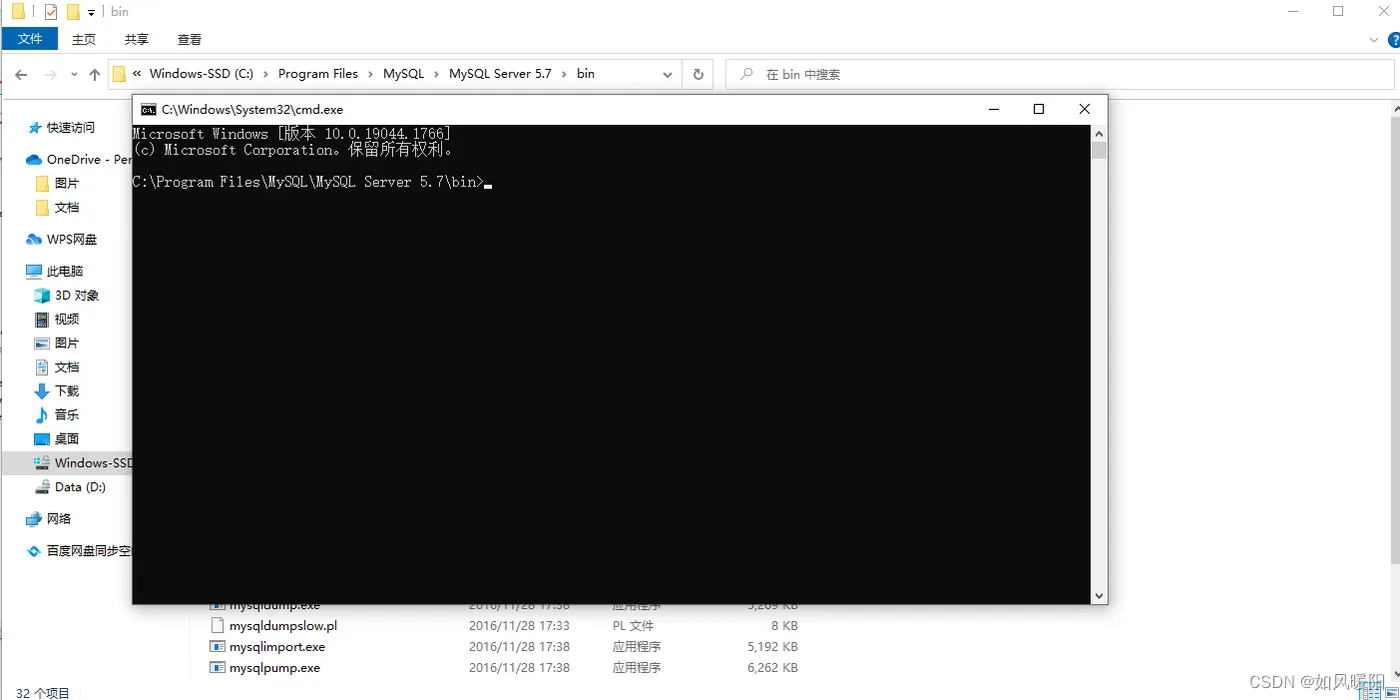Click Windows-SSD (C:) in address bar
The image size is (1400, 700).
201,74
